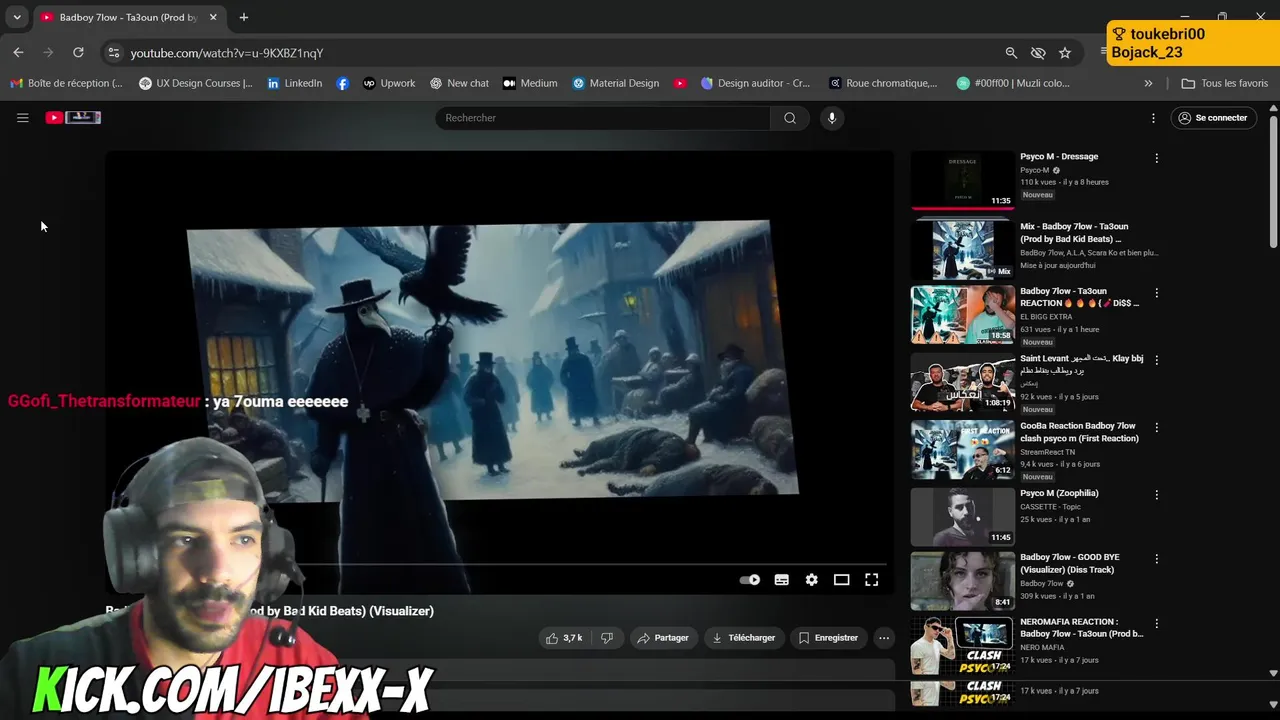1280x720 pixels.
Task: Open options for Badboy 7low REACTION video
Action: coord(1157,293)
